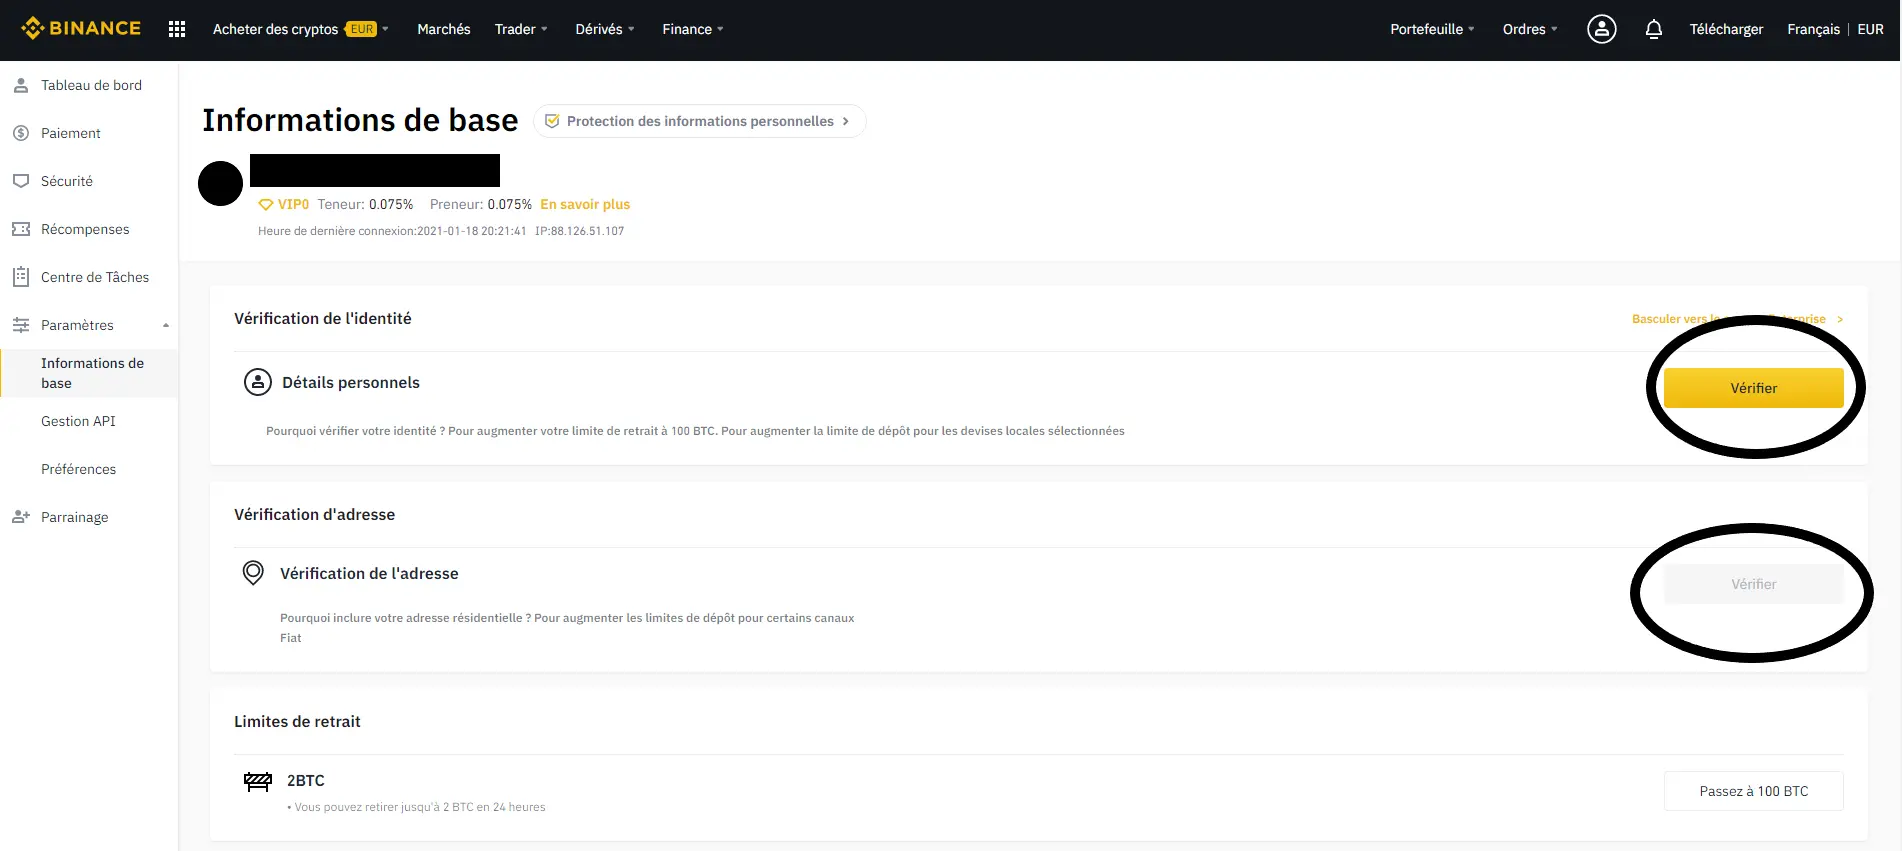Open Gestion API in sidebar
Image resolution: width=1902 pixels, height=851 pixels.
tap(78, 421)
